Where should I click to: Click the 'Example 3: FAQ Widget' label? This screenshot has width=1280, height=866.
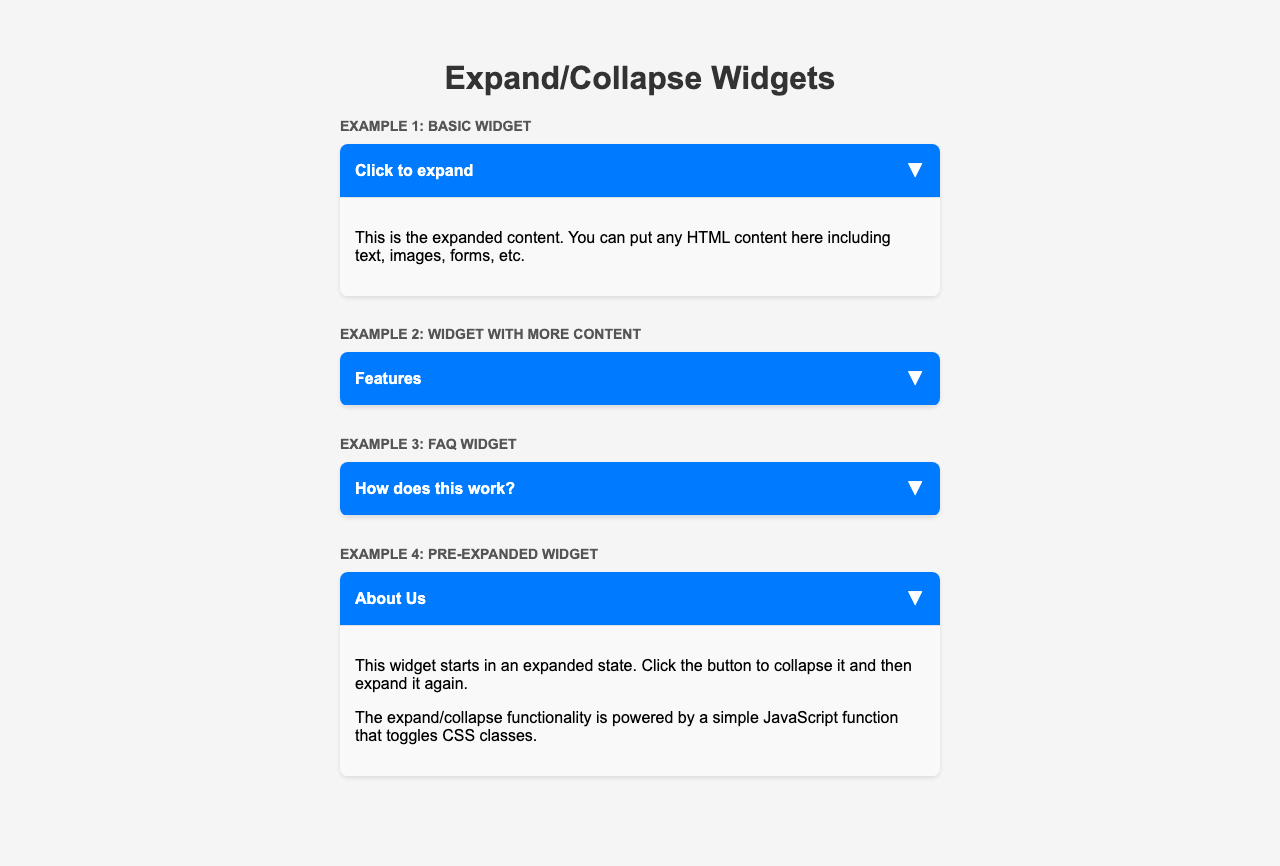[x=428, y=444]
